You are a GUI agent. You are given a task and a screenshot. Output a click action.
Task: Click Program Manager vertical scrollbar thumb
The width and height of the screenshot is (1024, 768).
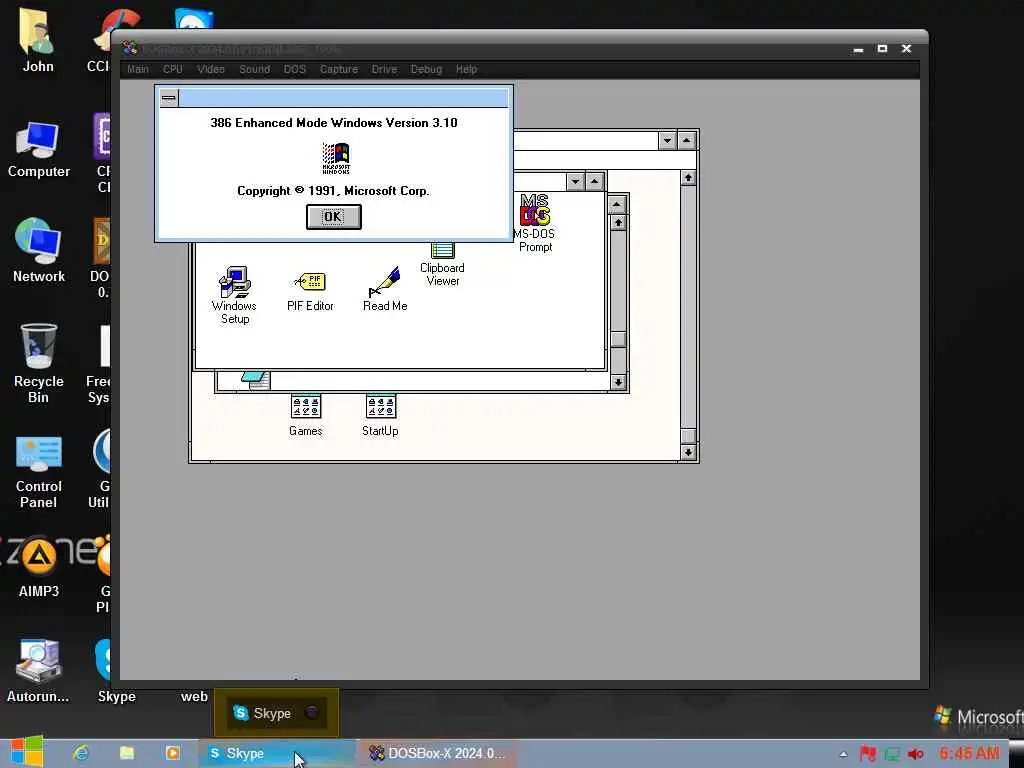[x=688, y=436]
